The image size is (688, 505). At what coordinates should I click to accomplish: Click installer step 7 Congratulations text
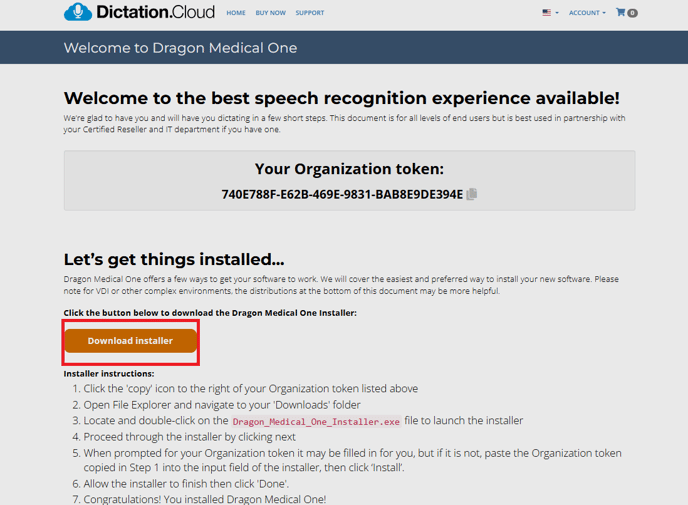[204, 498]
